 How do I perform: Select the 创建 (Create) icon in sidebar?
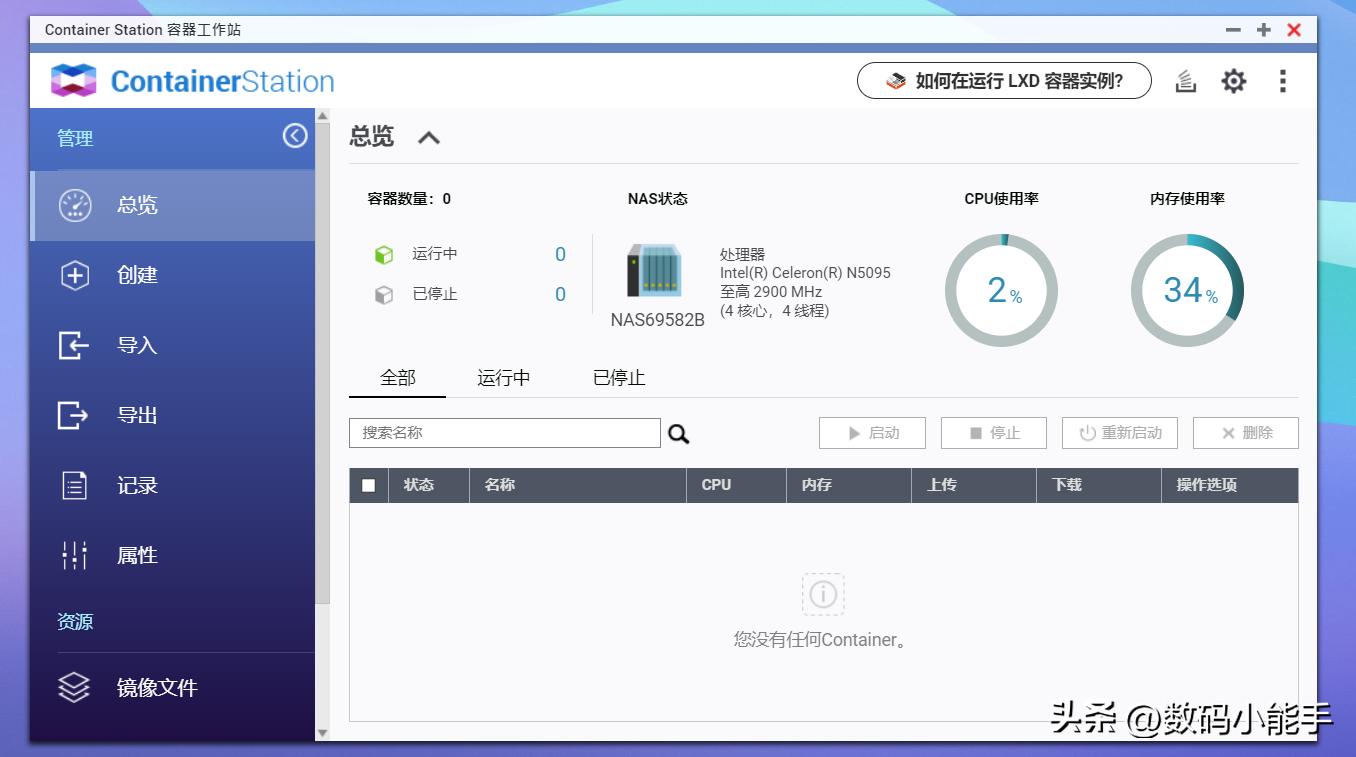point(74,275)
